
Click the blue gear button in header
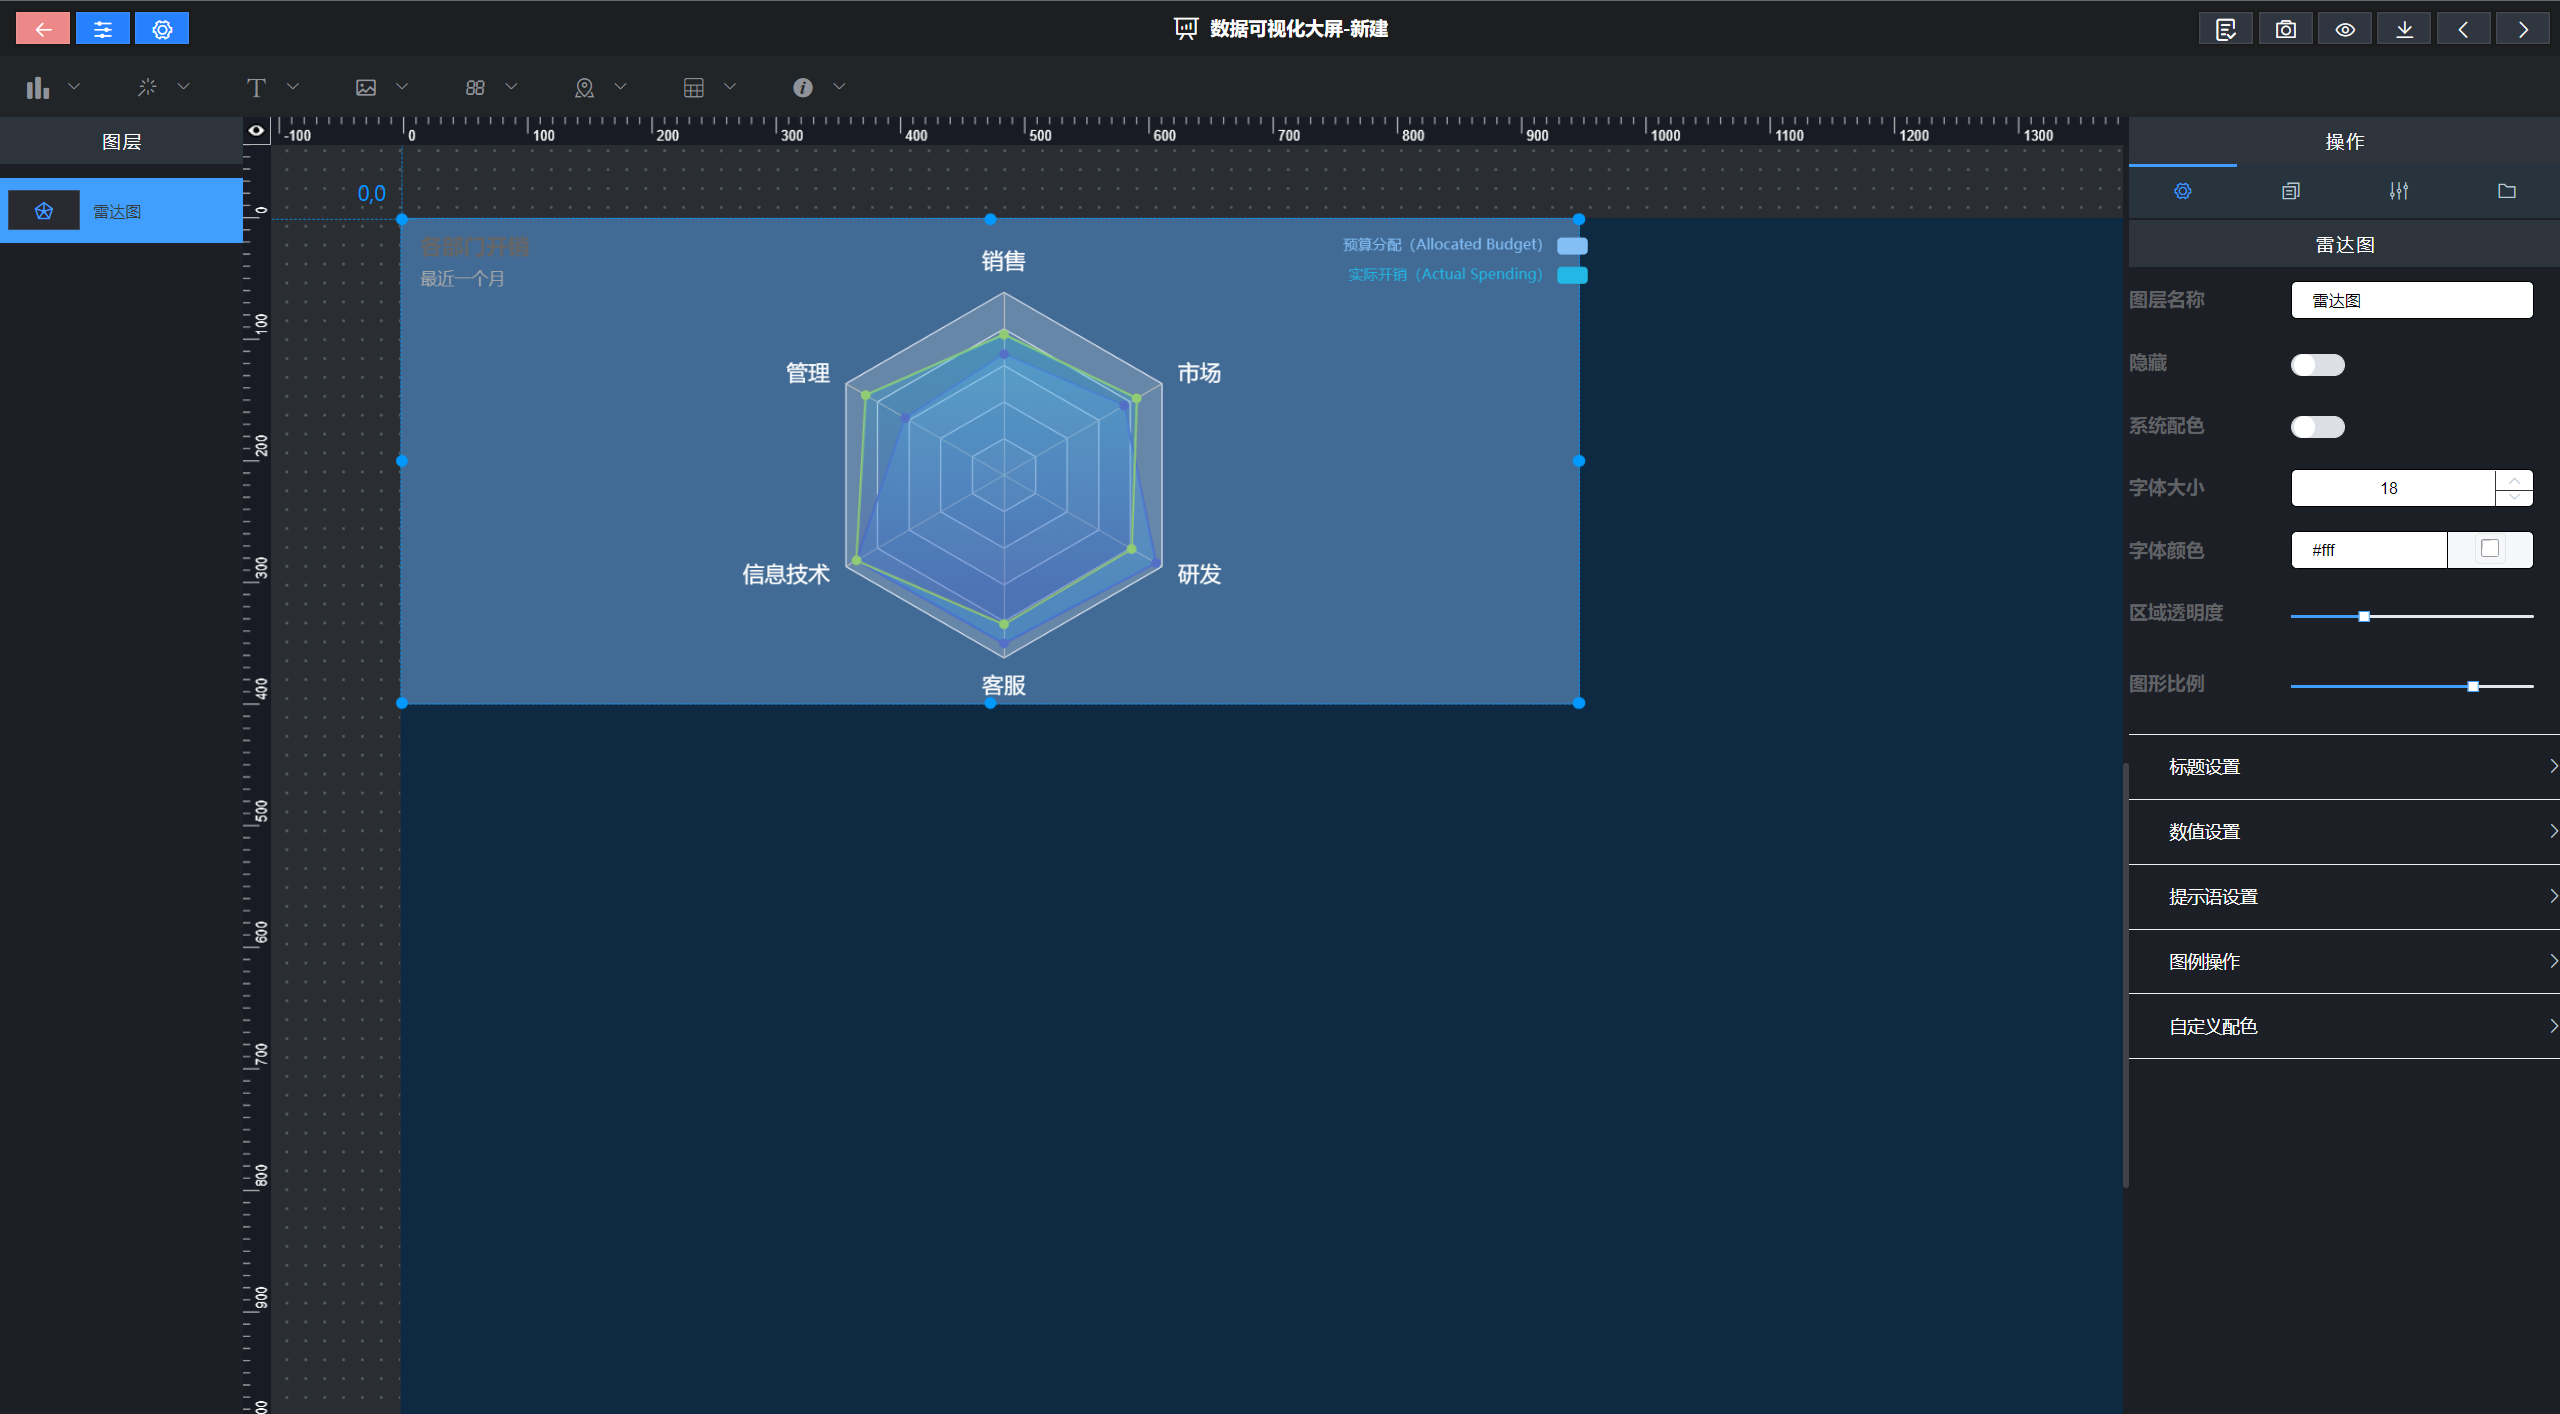(162, 29)
